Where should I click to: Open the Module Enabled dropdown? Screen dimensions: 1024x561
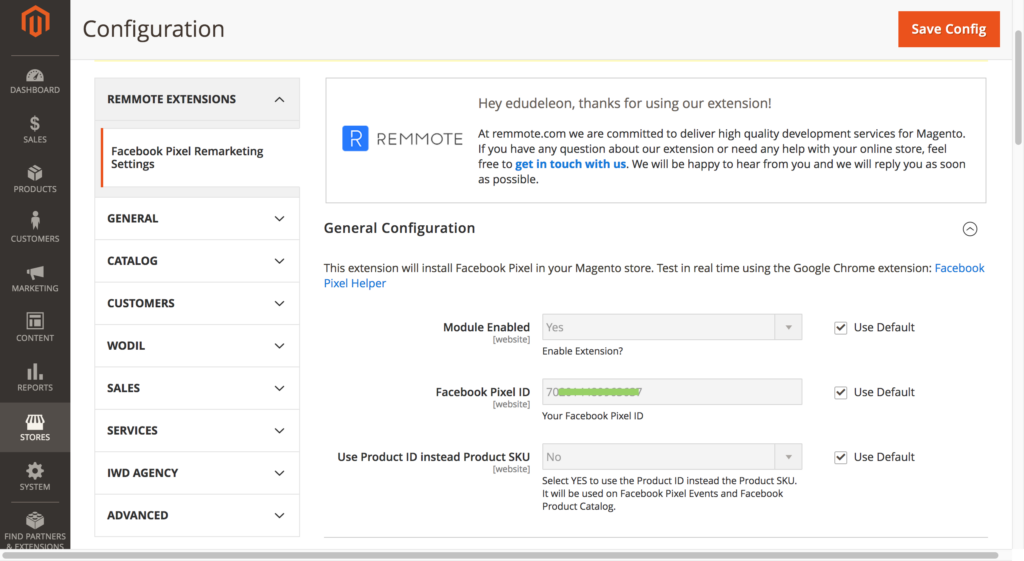(x=672, y=327)
